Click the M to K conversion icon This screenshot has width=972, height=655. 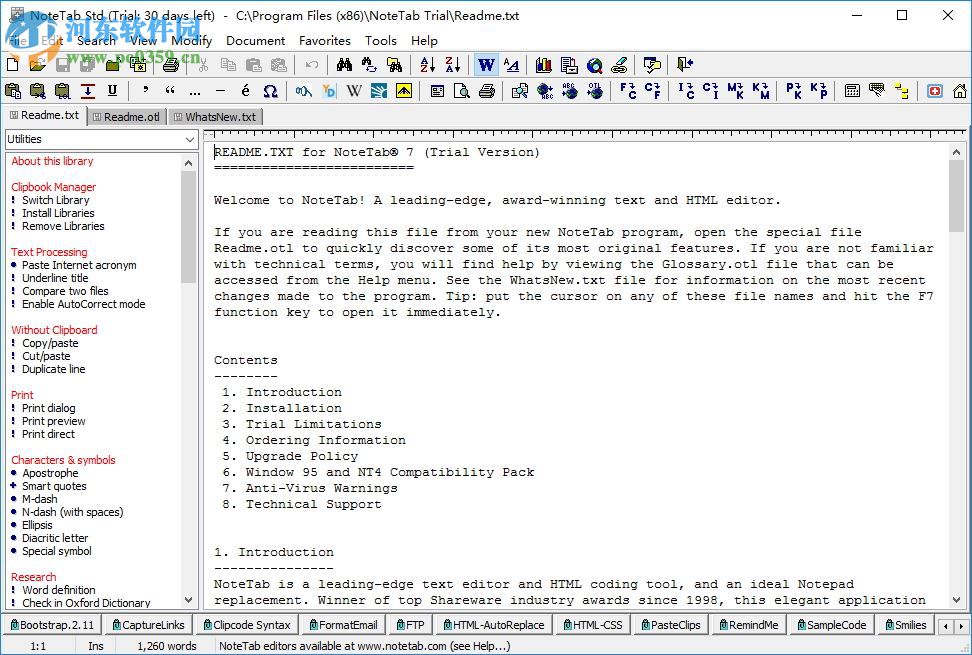tap(736, 91)
